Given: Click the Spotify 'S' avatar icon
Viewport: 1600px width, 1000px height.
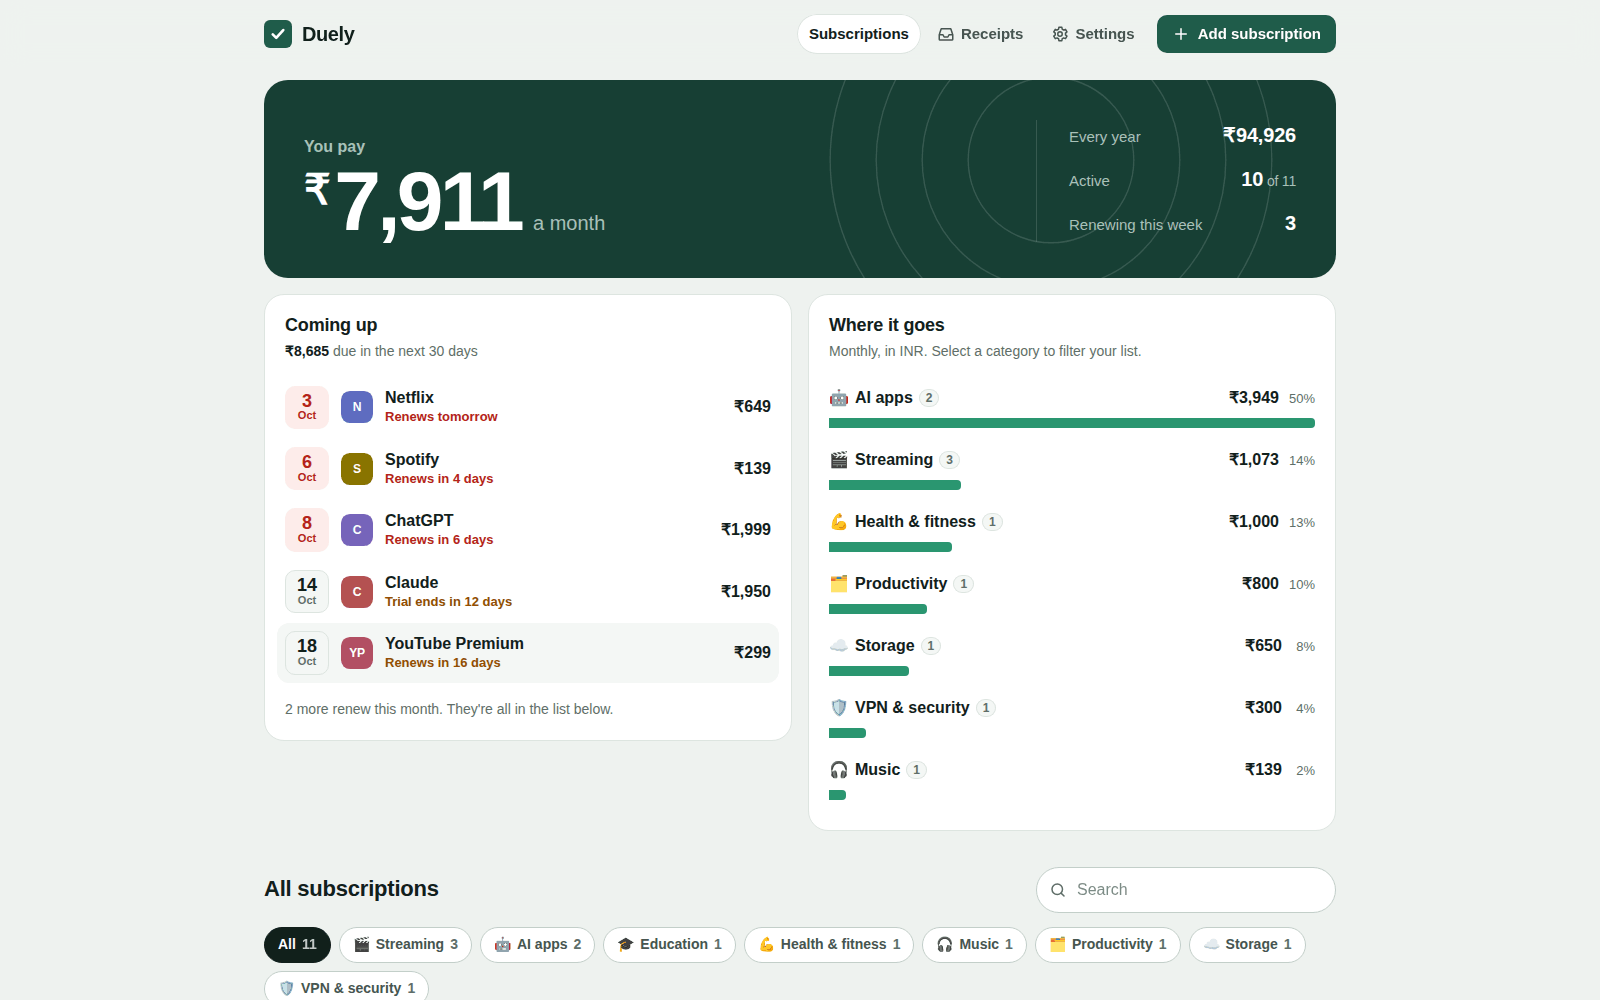Looking at the screenshot, I should coord(357,469).
